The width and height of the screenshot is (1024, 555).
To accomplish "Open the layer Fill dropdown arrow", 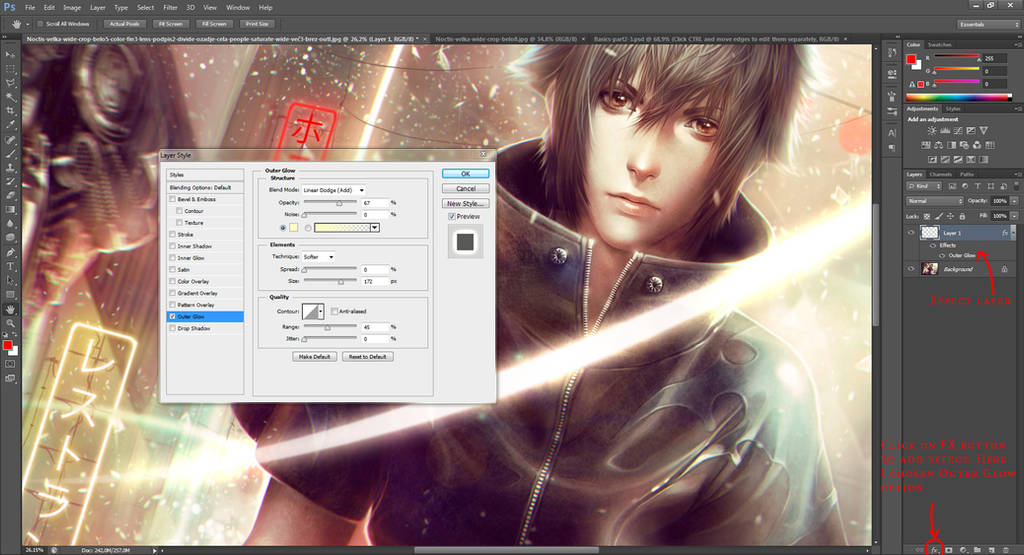I will [x=1014, y=216].
